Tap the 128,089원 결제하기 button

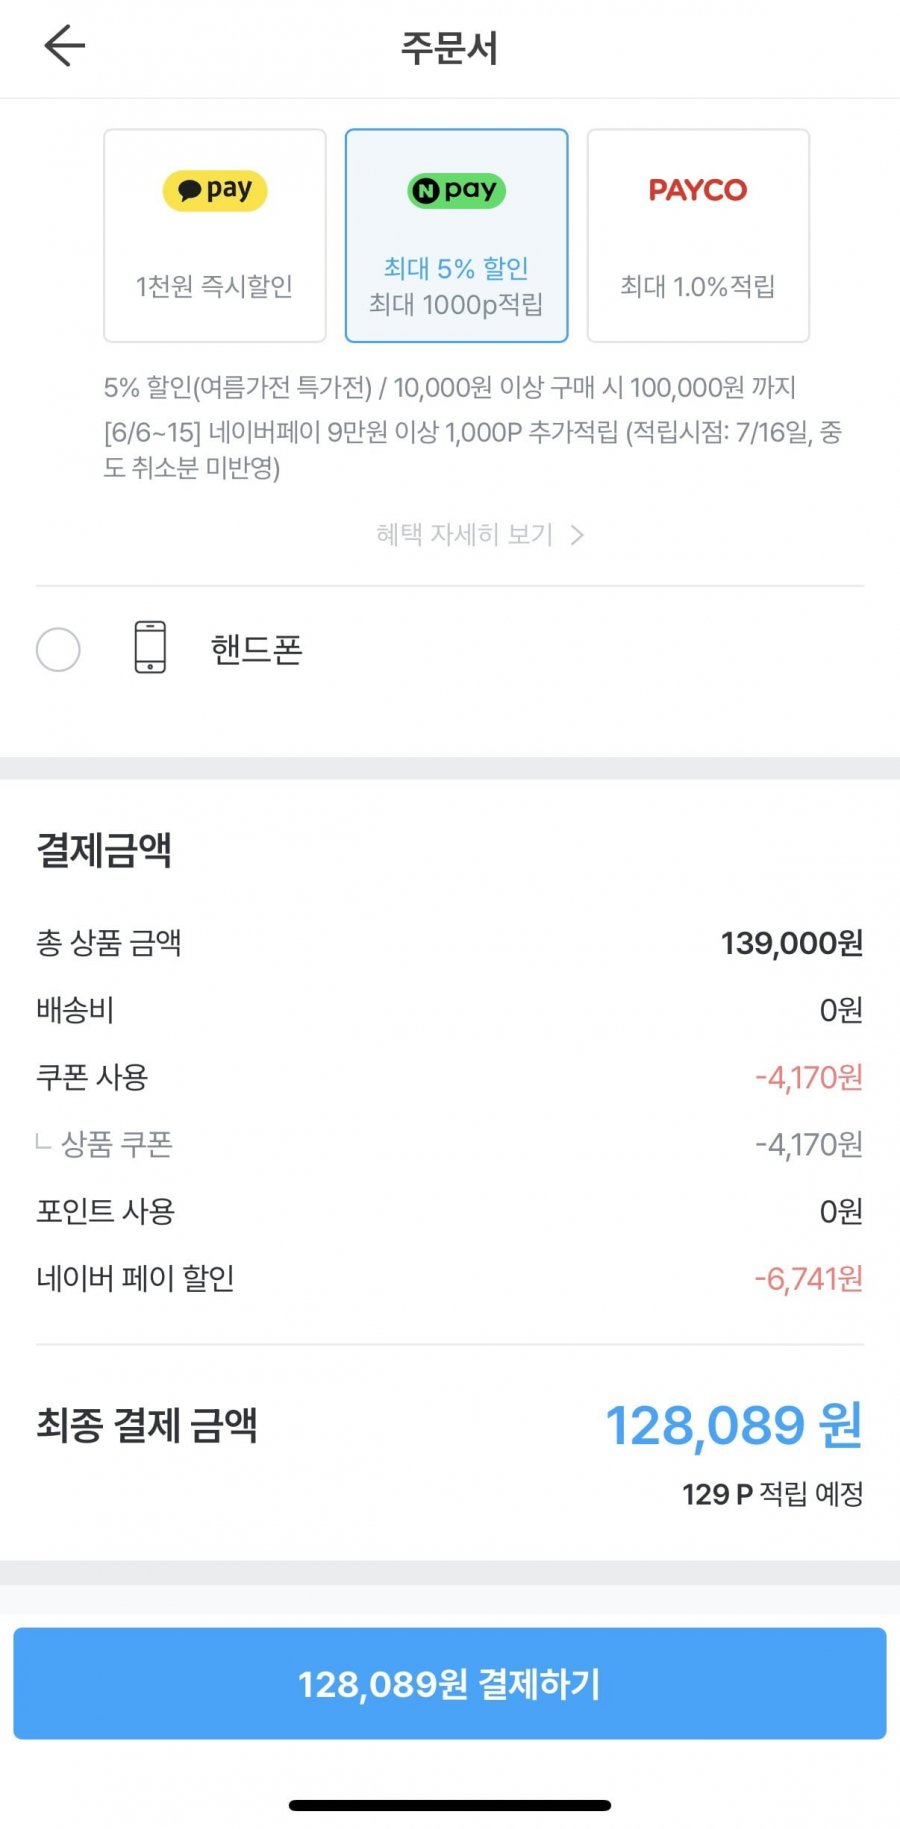450,1684
